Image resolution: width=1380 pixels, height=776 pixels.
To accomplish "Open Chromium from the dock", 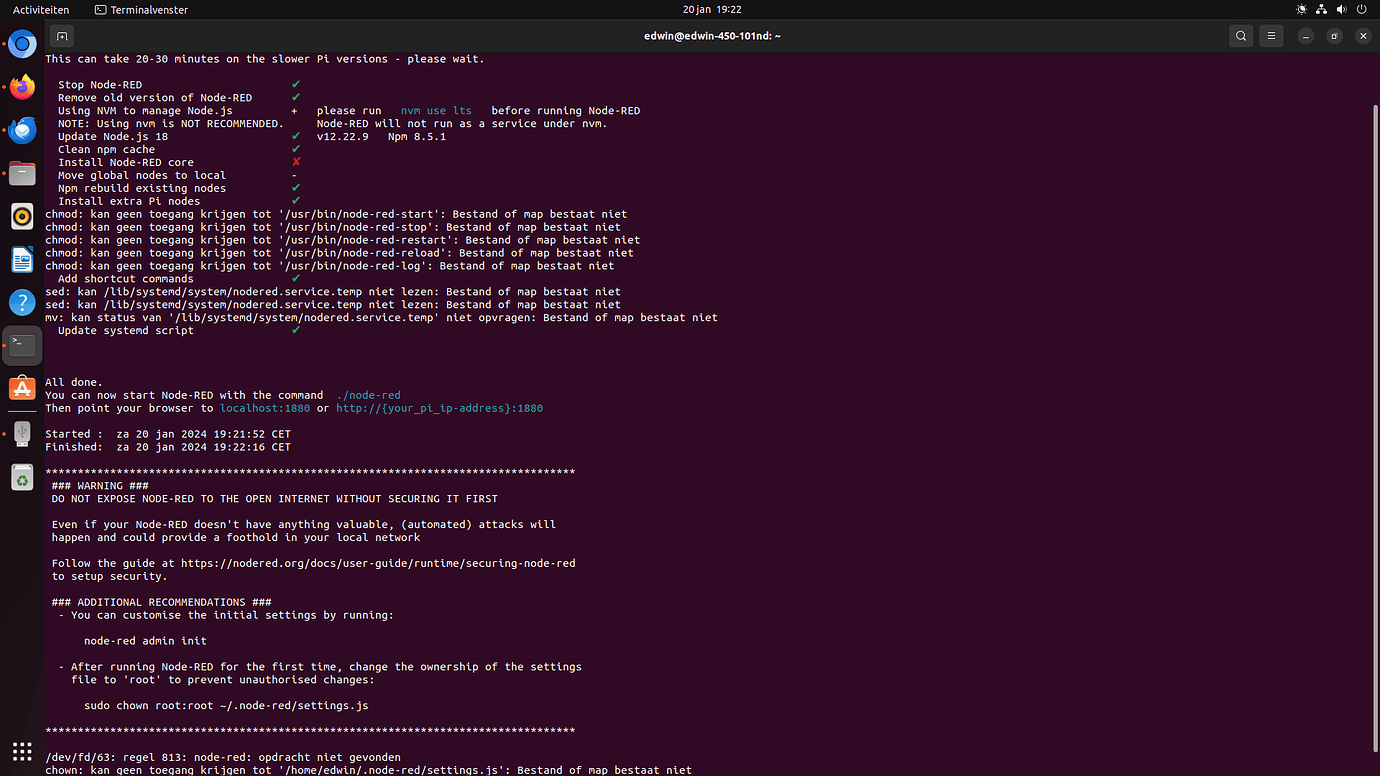I will pyautogui.click(x=22, y=44).
